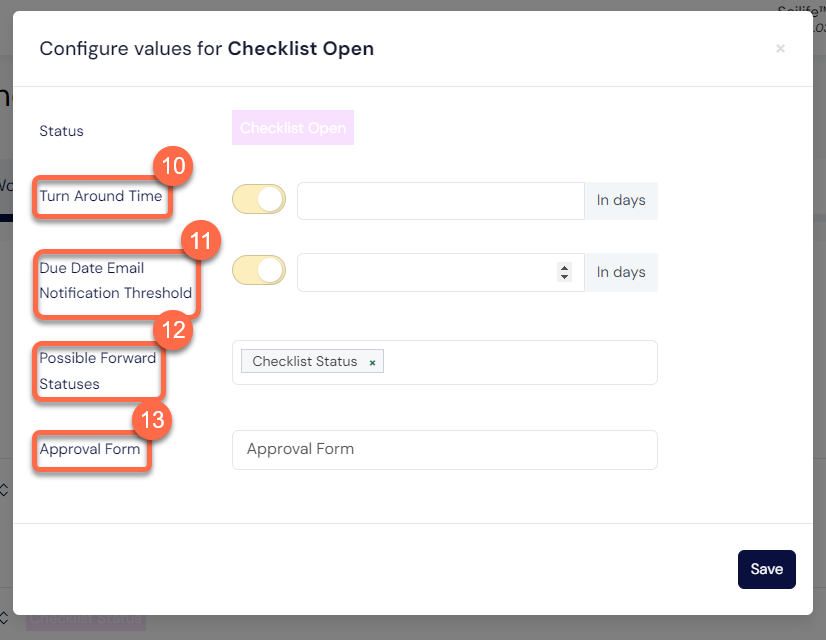The image size is (826, 640).
Task: Toggle the Turn Around Time switch
Action: point(259,199)
